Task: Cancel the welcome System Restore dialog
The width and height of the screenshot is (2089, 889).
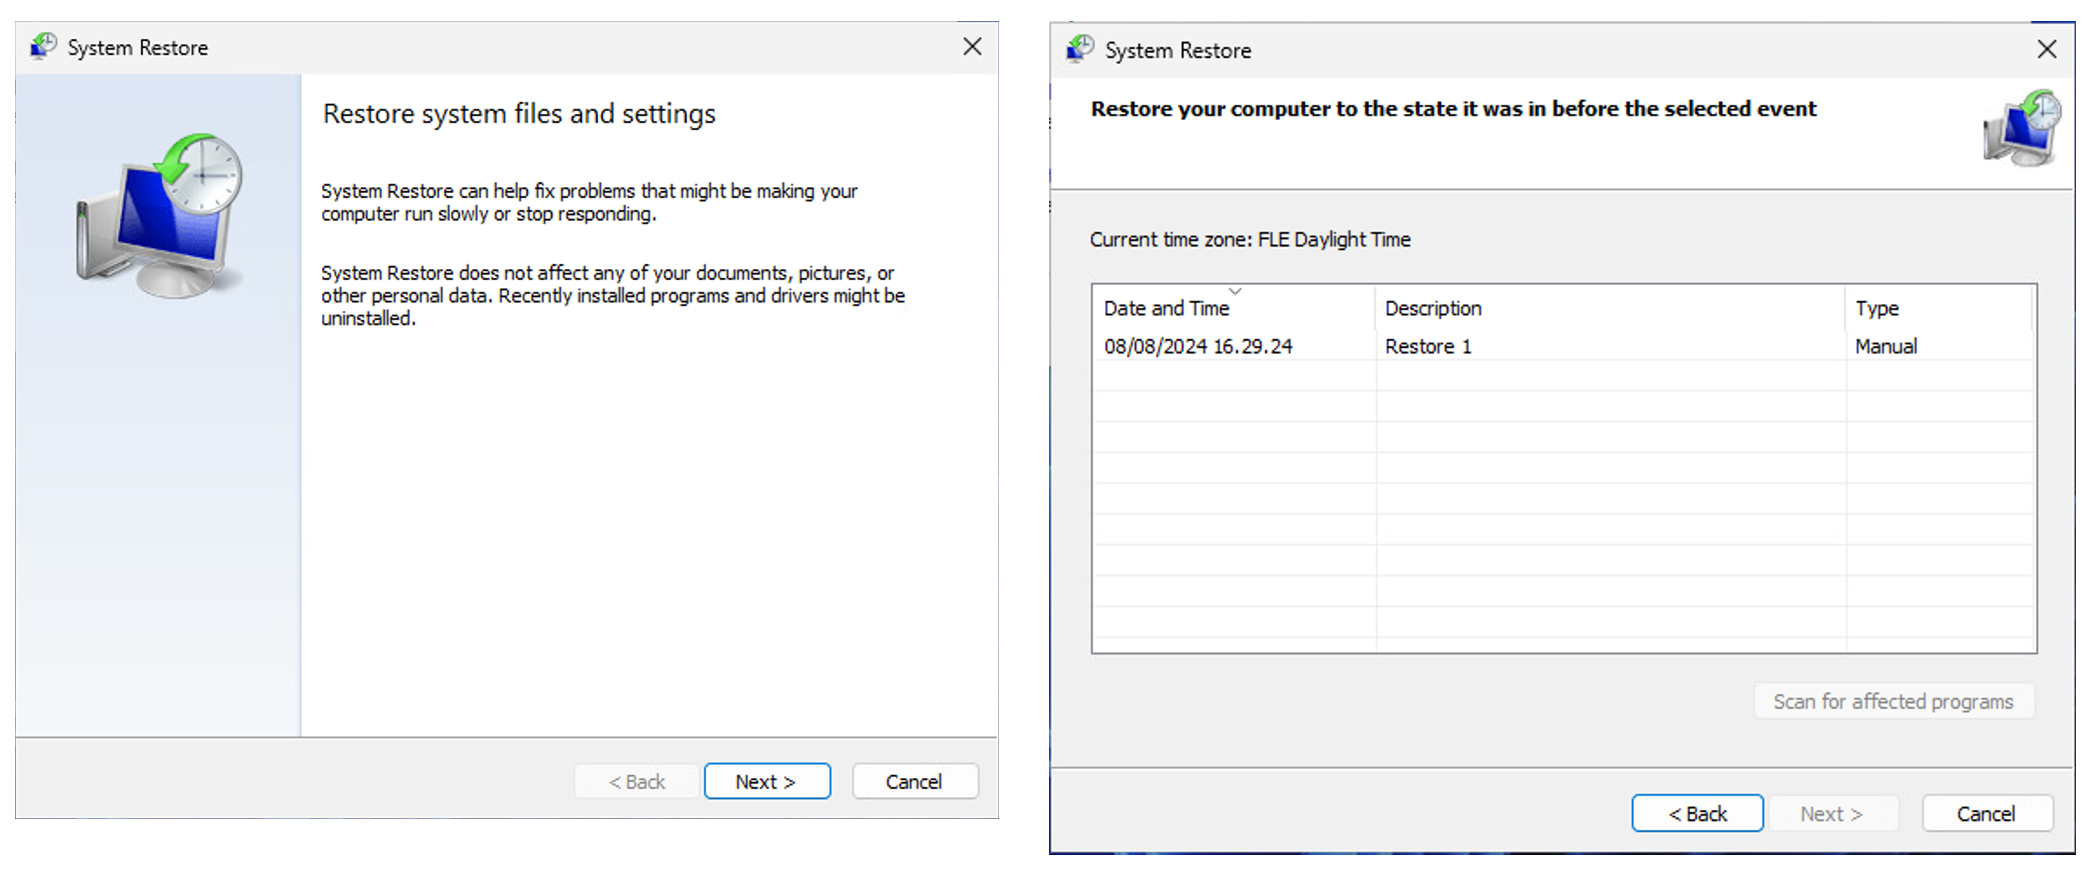Action: [913, 781]
